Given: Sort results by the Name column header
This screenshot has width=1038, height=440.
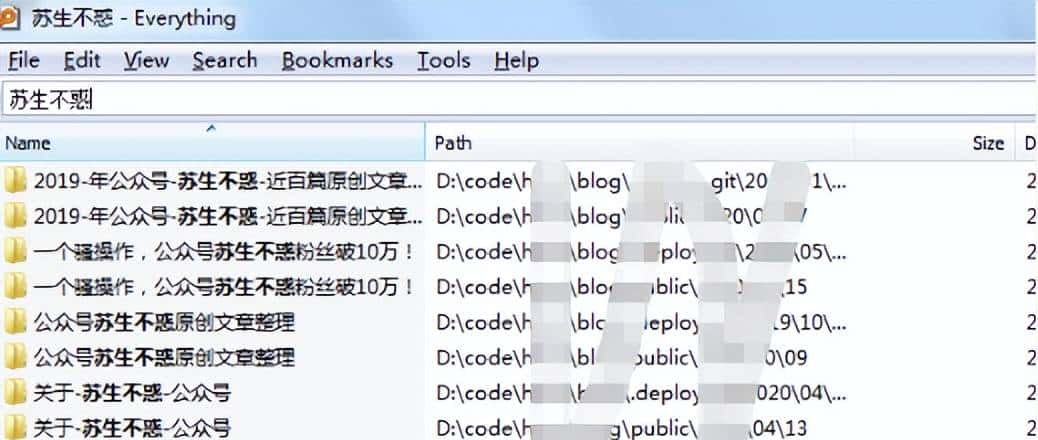Looking at the screenshot, I should 212,142.
